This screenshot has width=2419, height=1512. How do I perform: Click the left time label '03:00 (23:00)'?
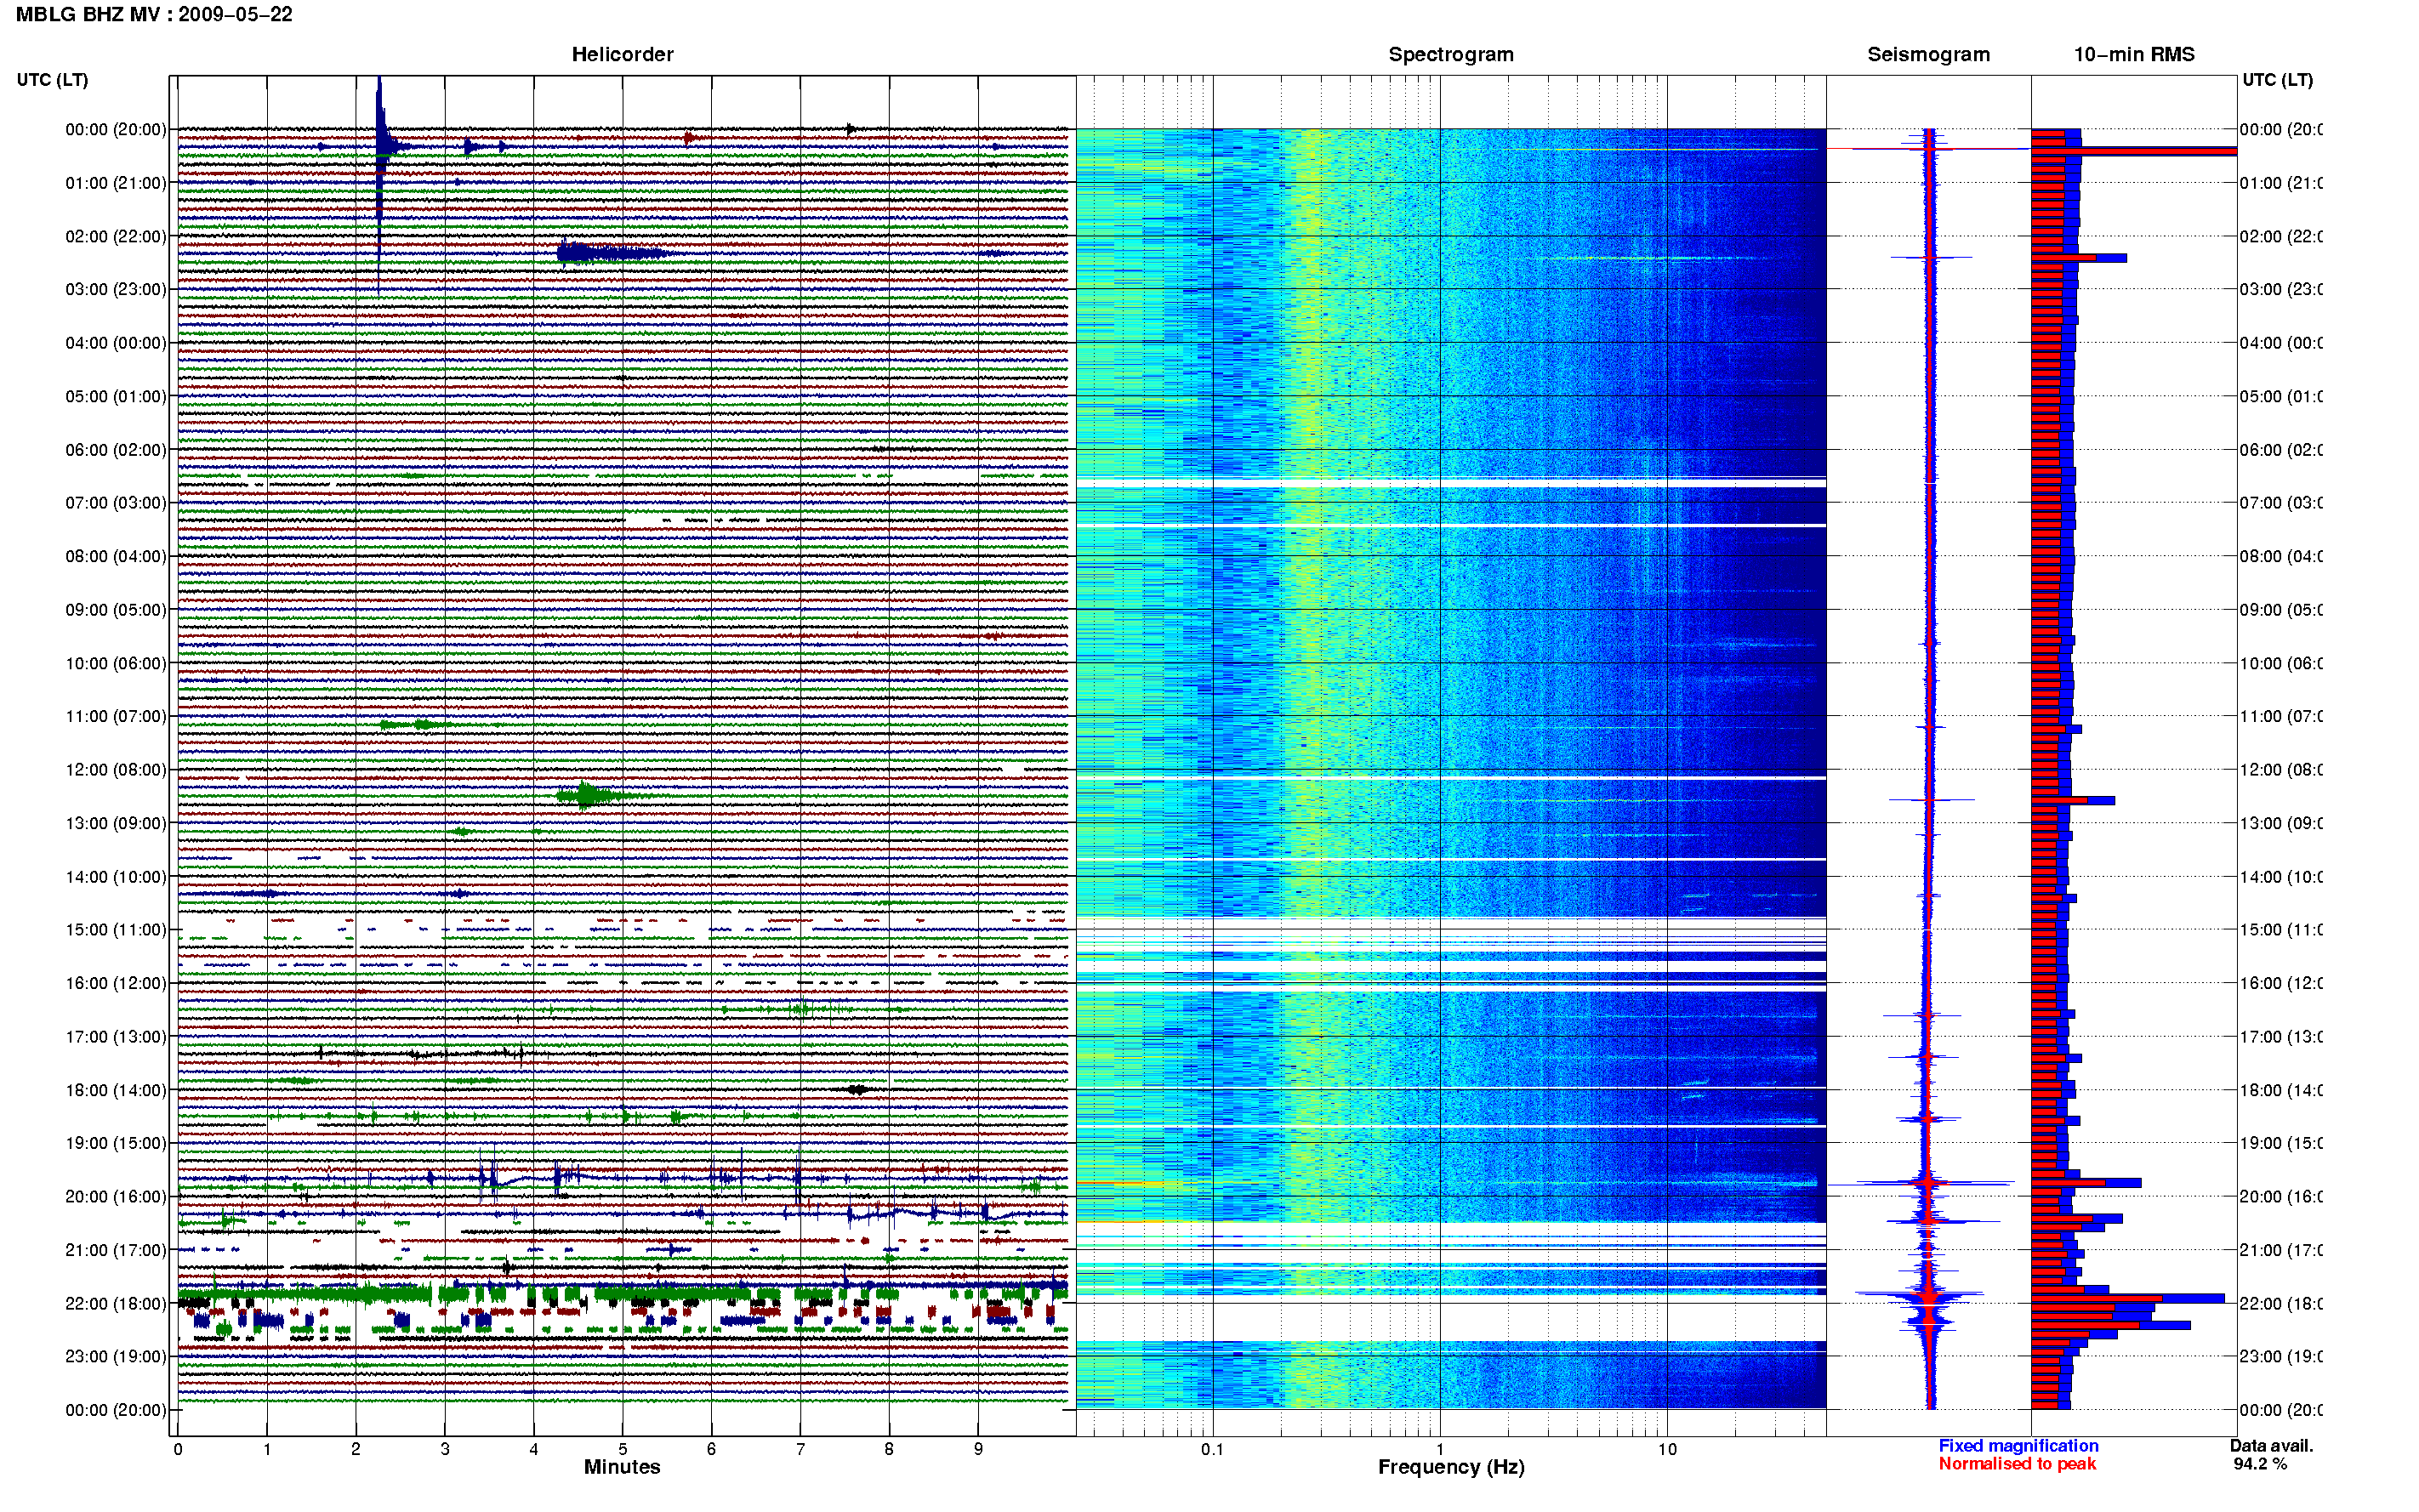pos(116,289)
